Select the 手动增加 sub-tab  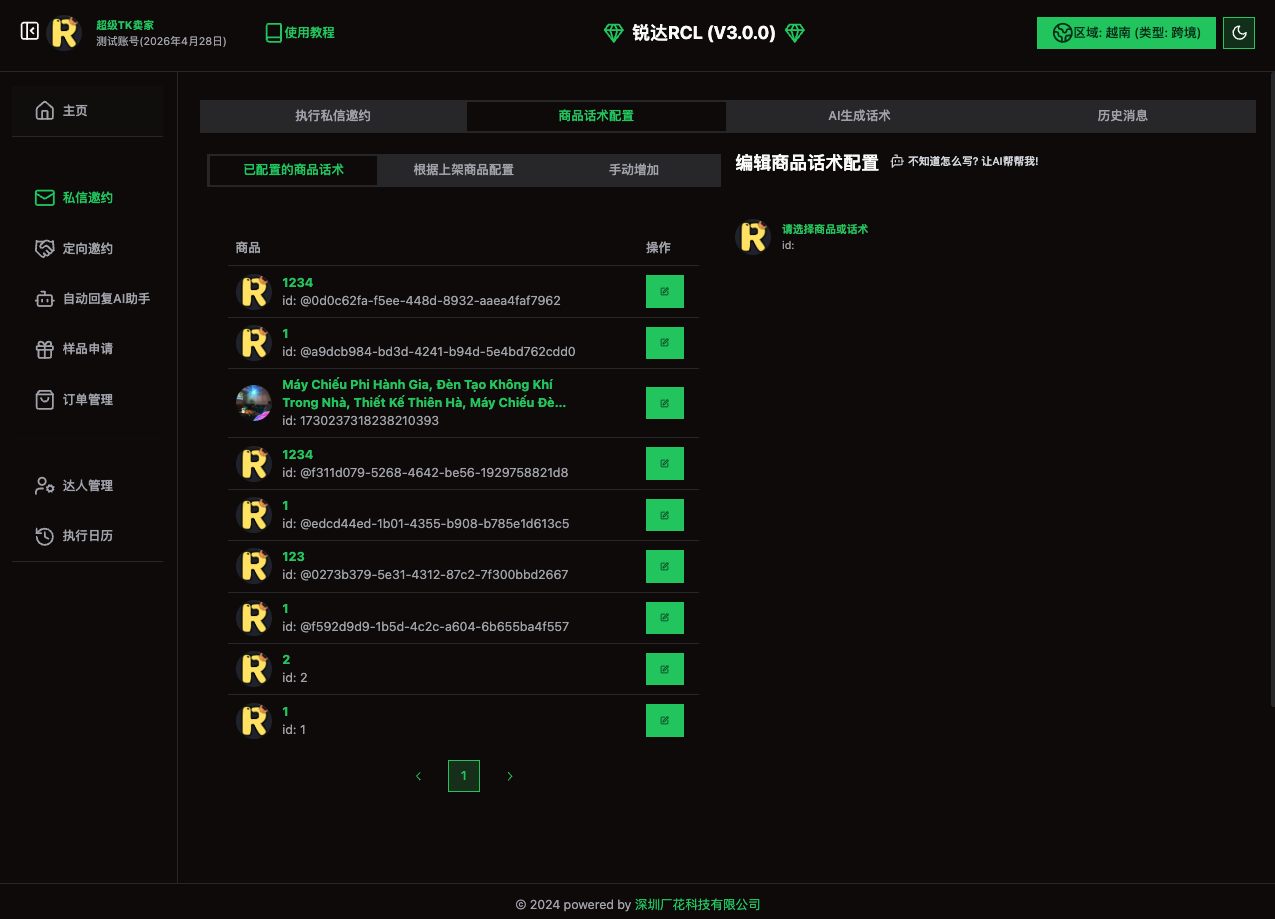click(x=634, y=170)
